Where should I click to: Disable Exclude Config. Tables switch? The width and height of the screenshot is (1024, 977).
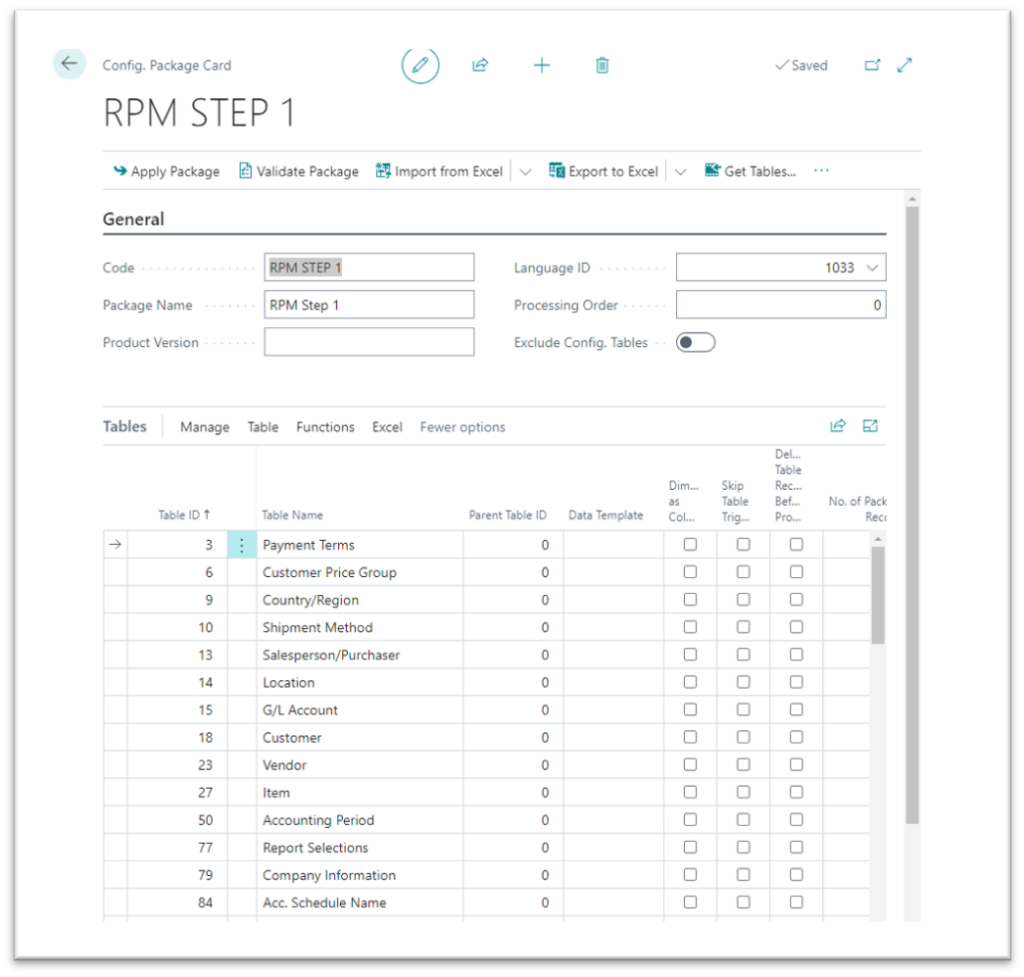(695, 342)
